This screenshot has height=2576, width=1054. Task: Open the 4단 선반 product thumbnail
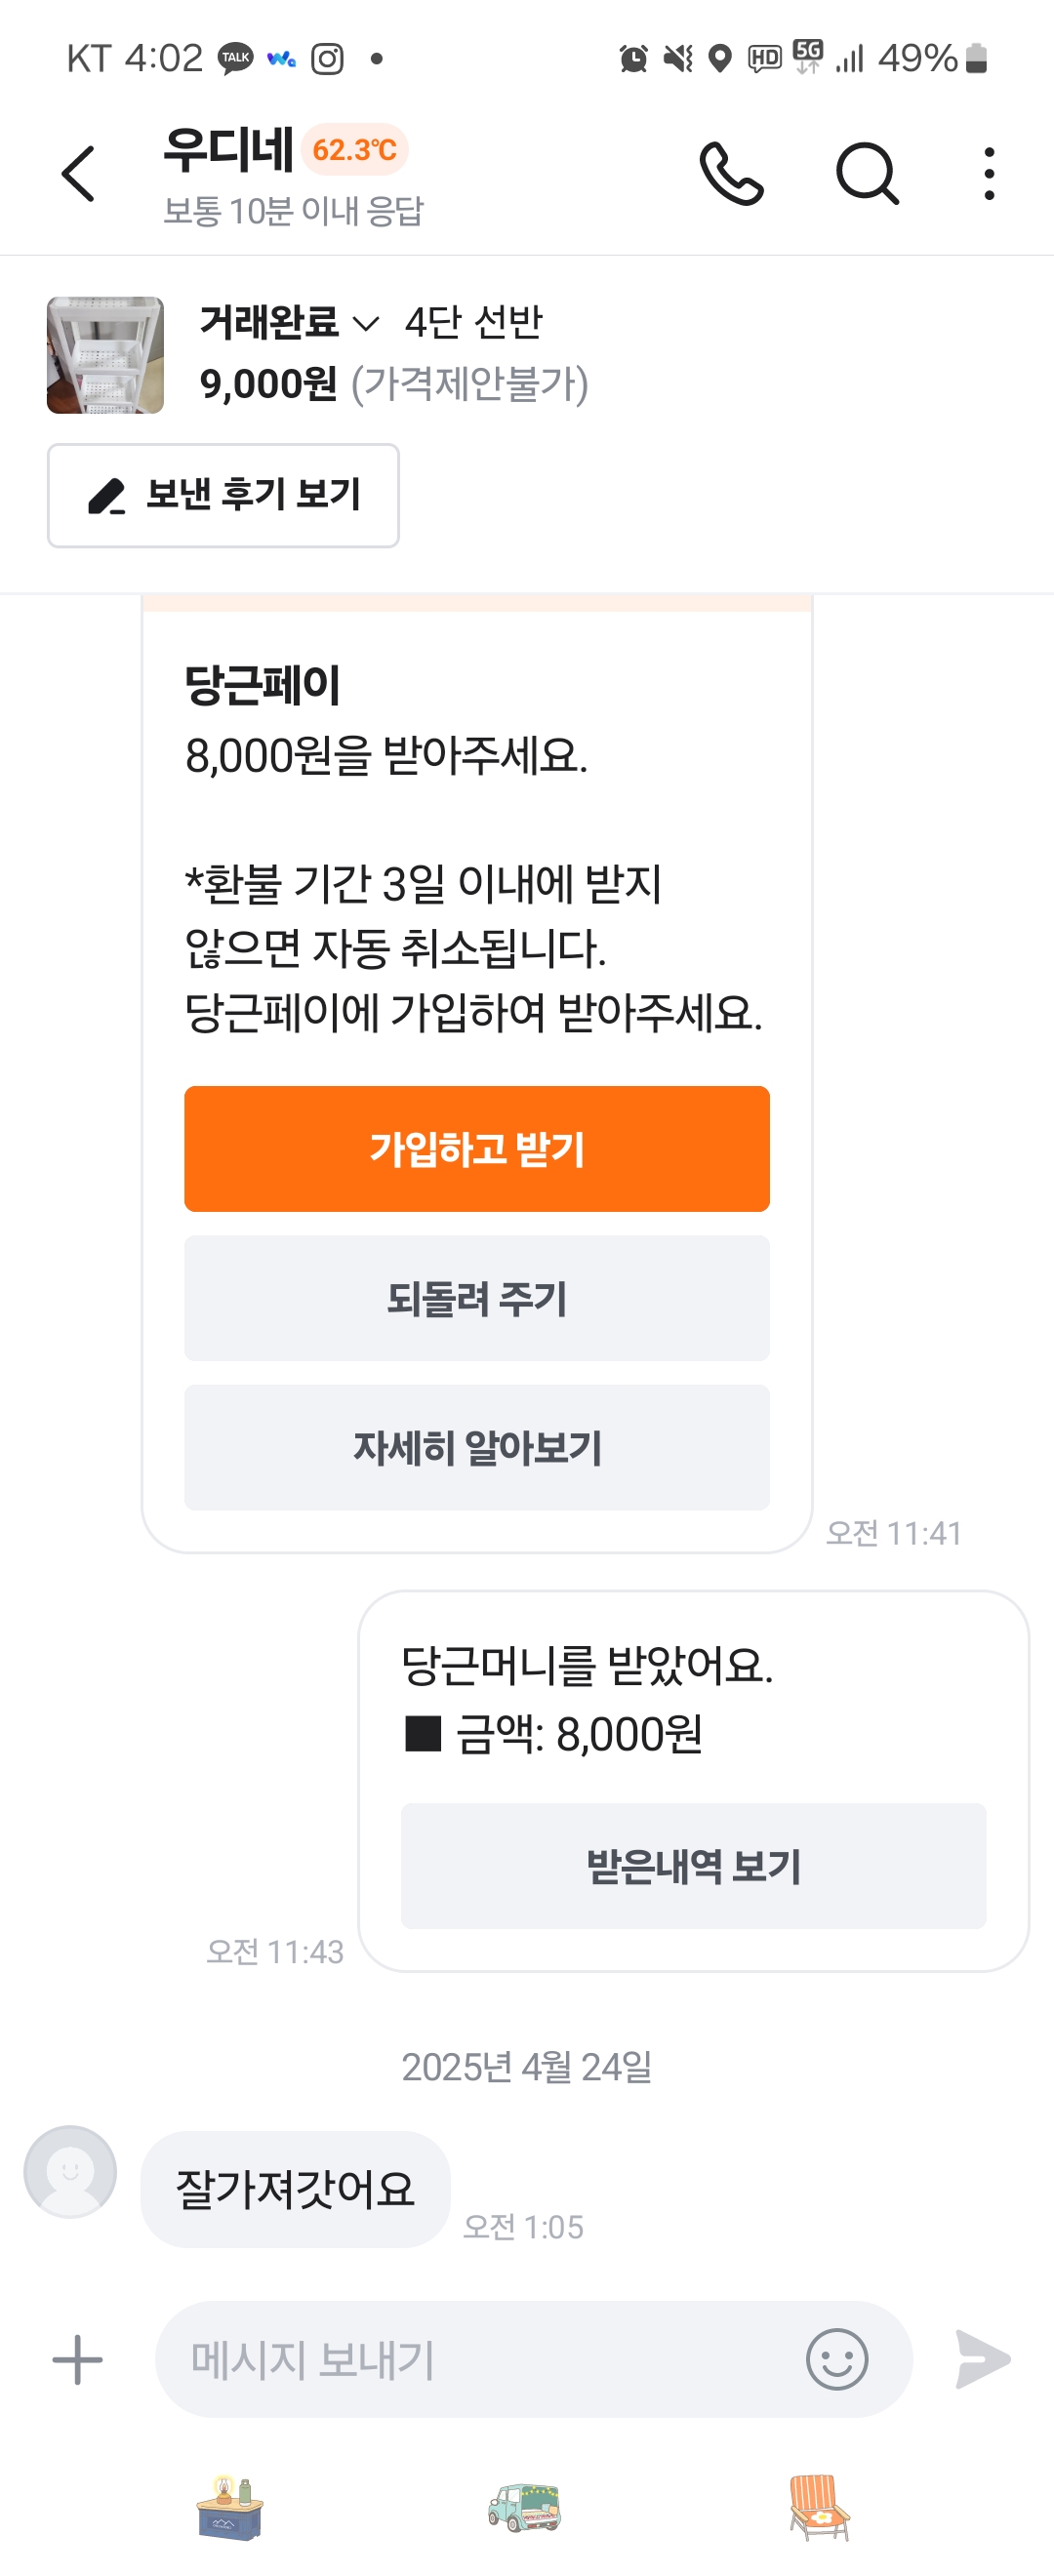coord(105,355)
